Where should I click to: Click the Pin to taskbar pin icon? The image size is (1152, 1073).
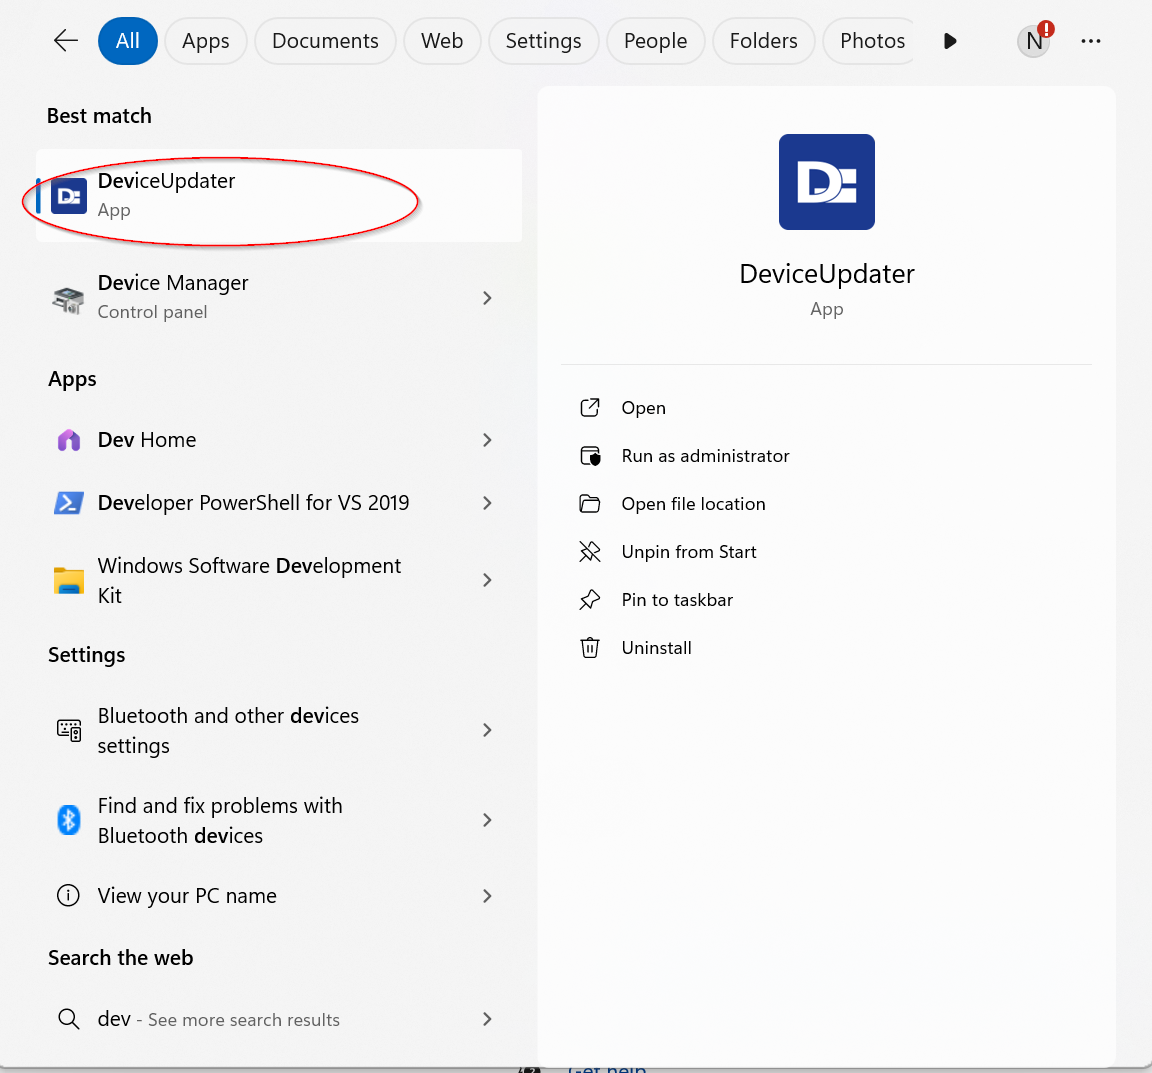tap(590, 599)
